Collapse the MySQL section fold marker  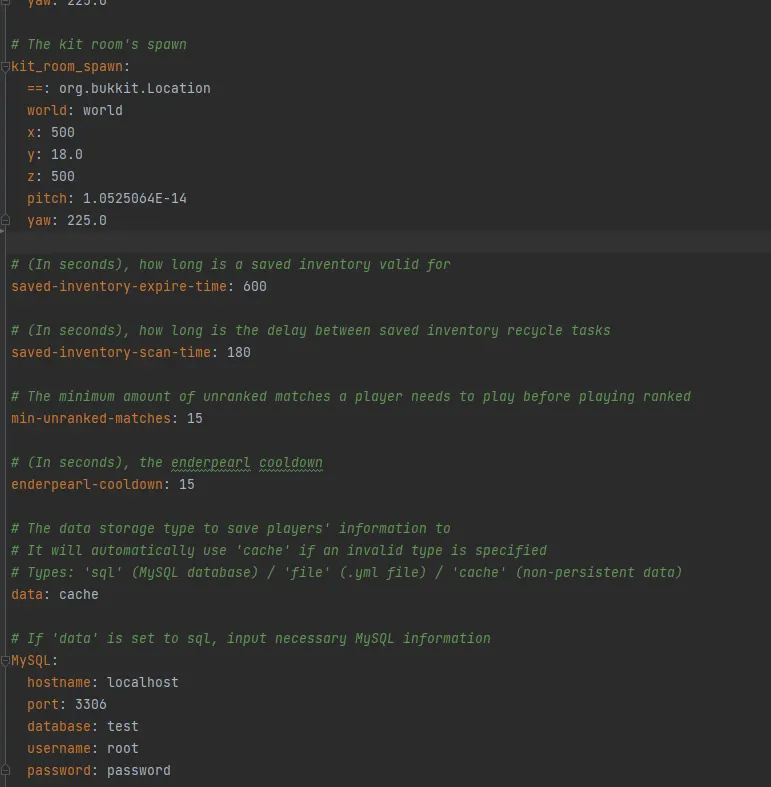click(x=7, y=661)
